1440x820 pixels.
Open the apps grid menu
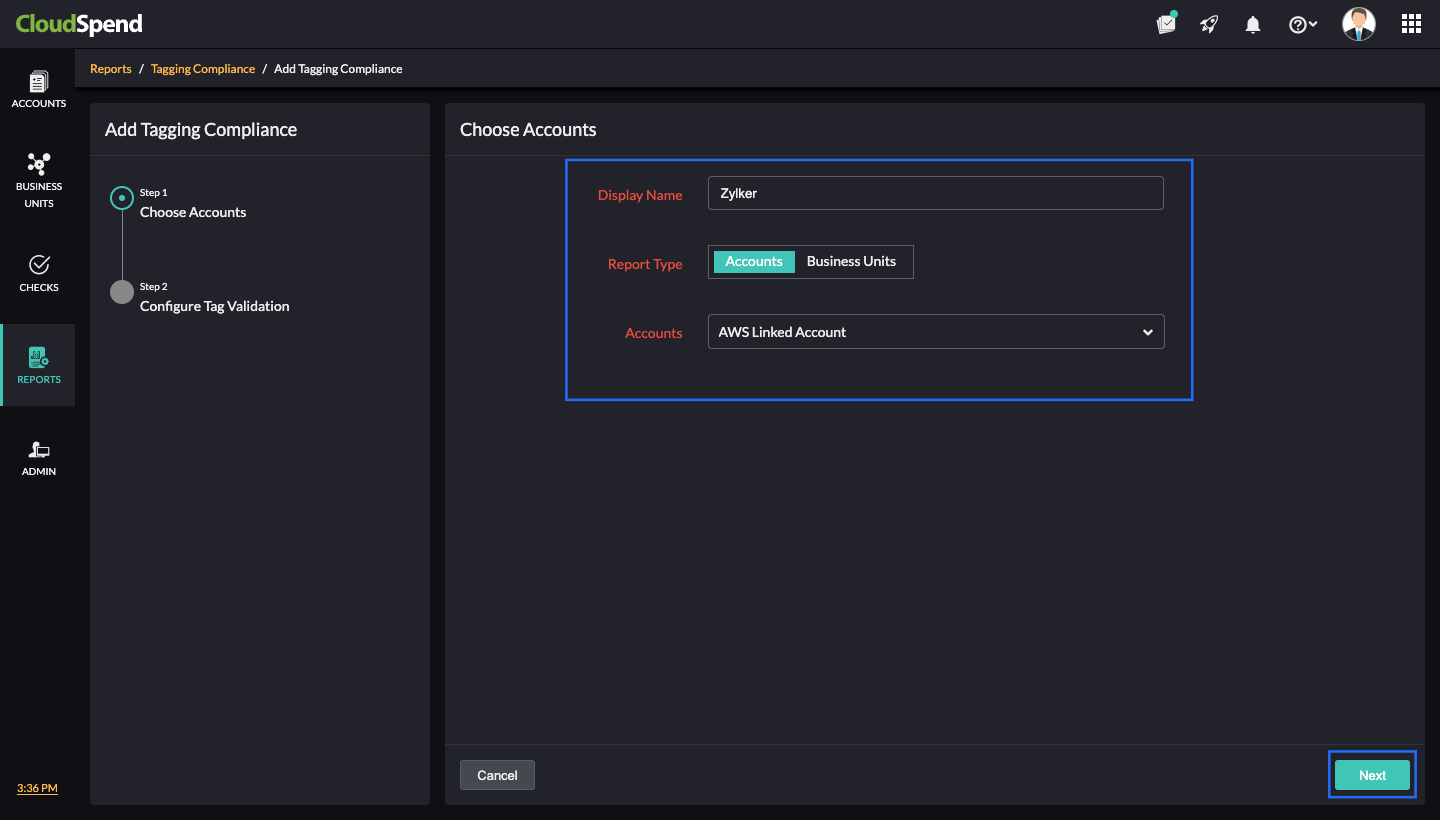tap(1411, 23)
